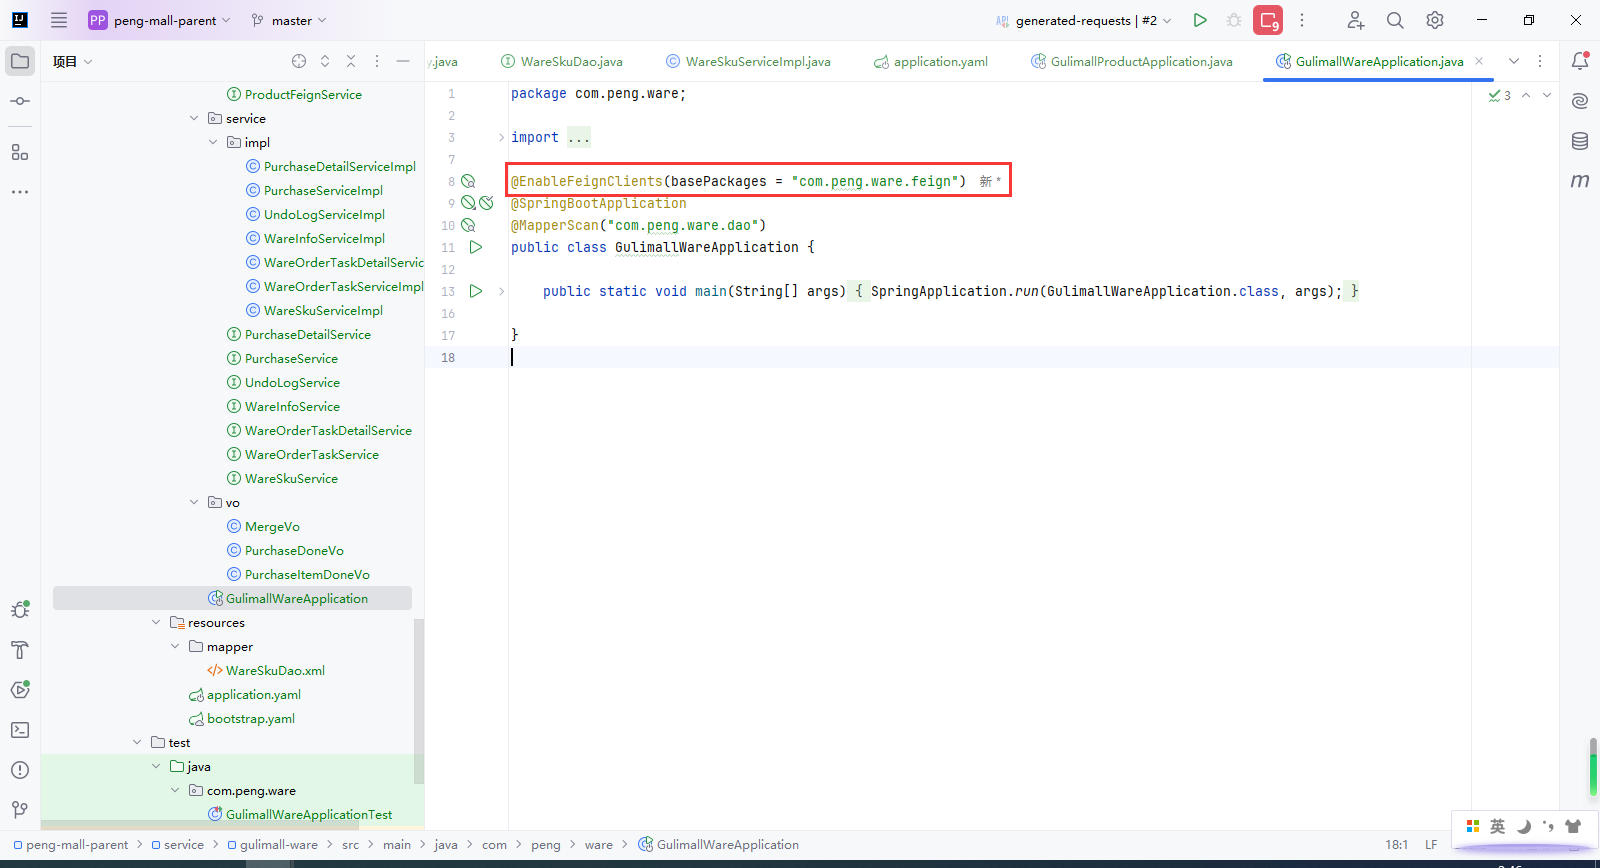Close the GulimallWareApplication.java tab
The width and height of the screenshot is (1600, 868).
tap(1479, 61)
